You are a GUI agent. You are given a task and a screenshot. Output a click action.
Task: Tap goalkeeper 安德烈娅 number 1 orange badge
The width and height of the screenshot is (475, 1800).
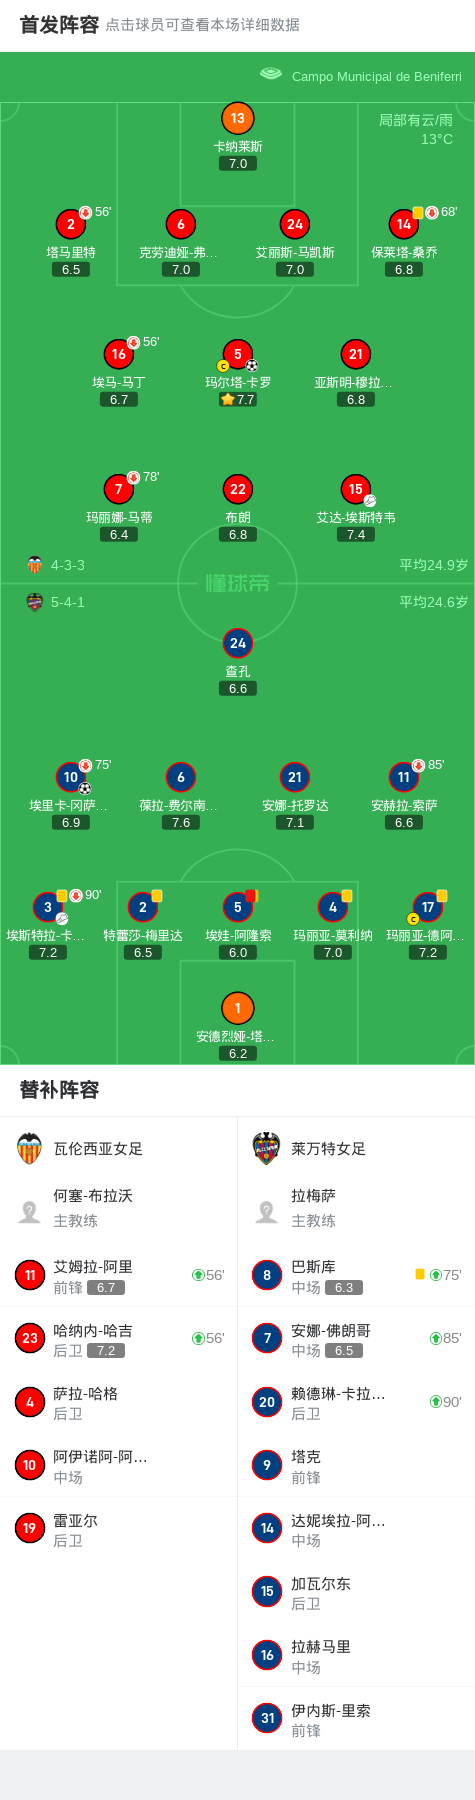pos(237,1008)
